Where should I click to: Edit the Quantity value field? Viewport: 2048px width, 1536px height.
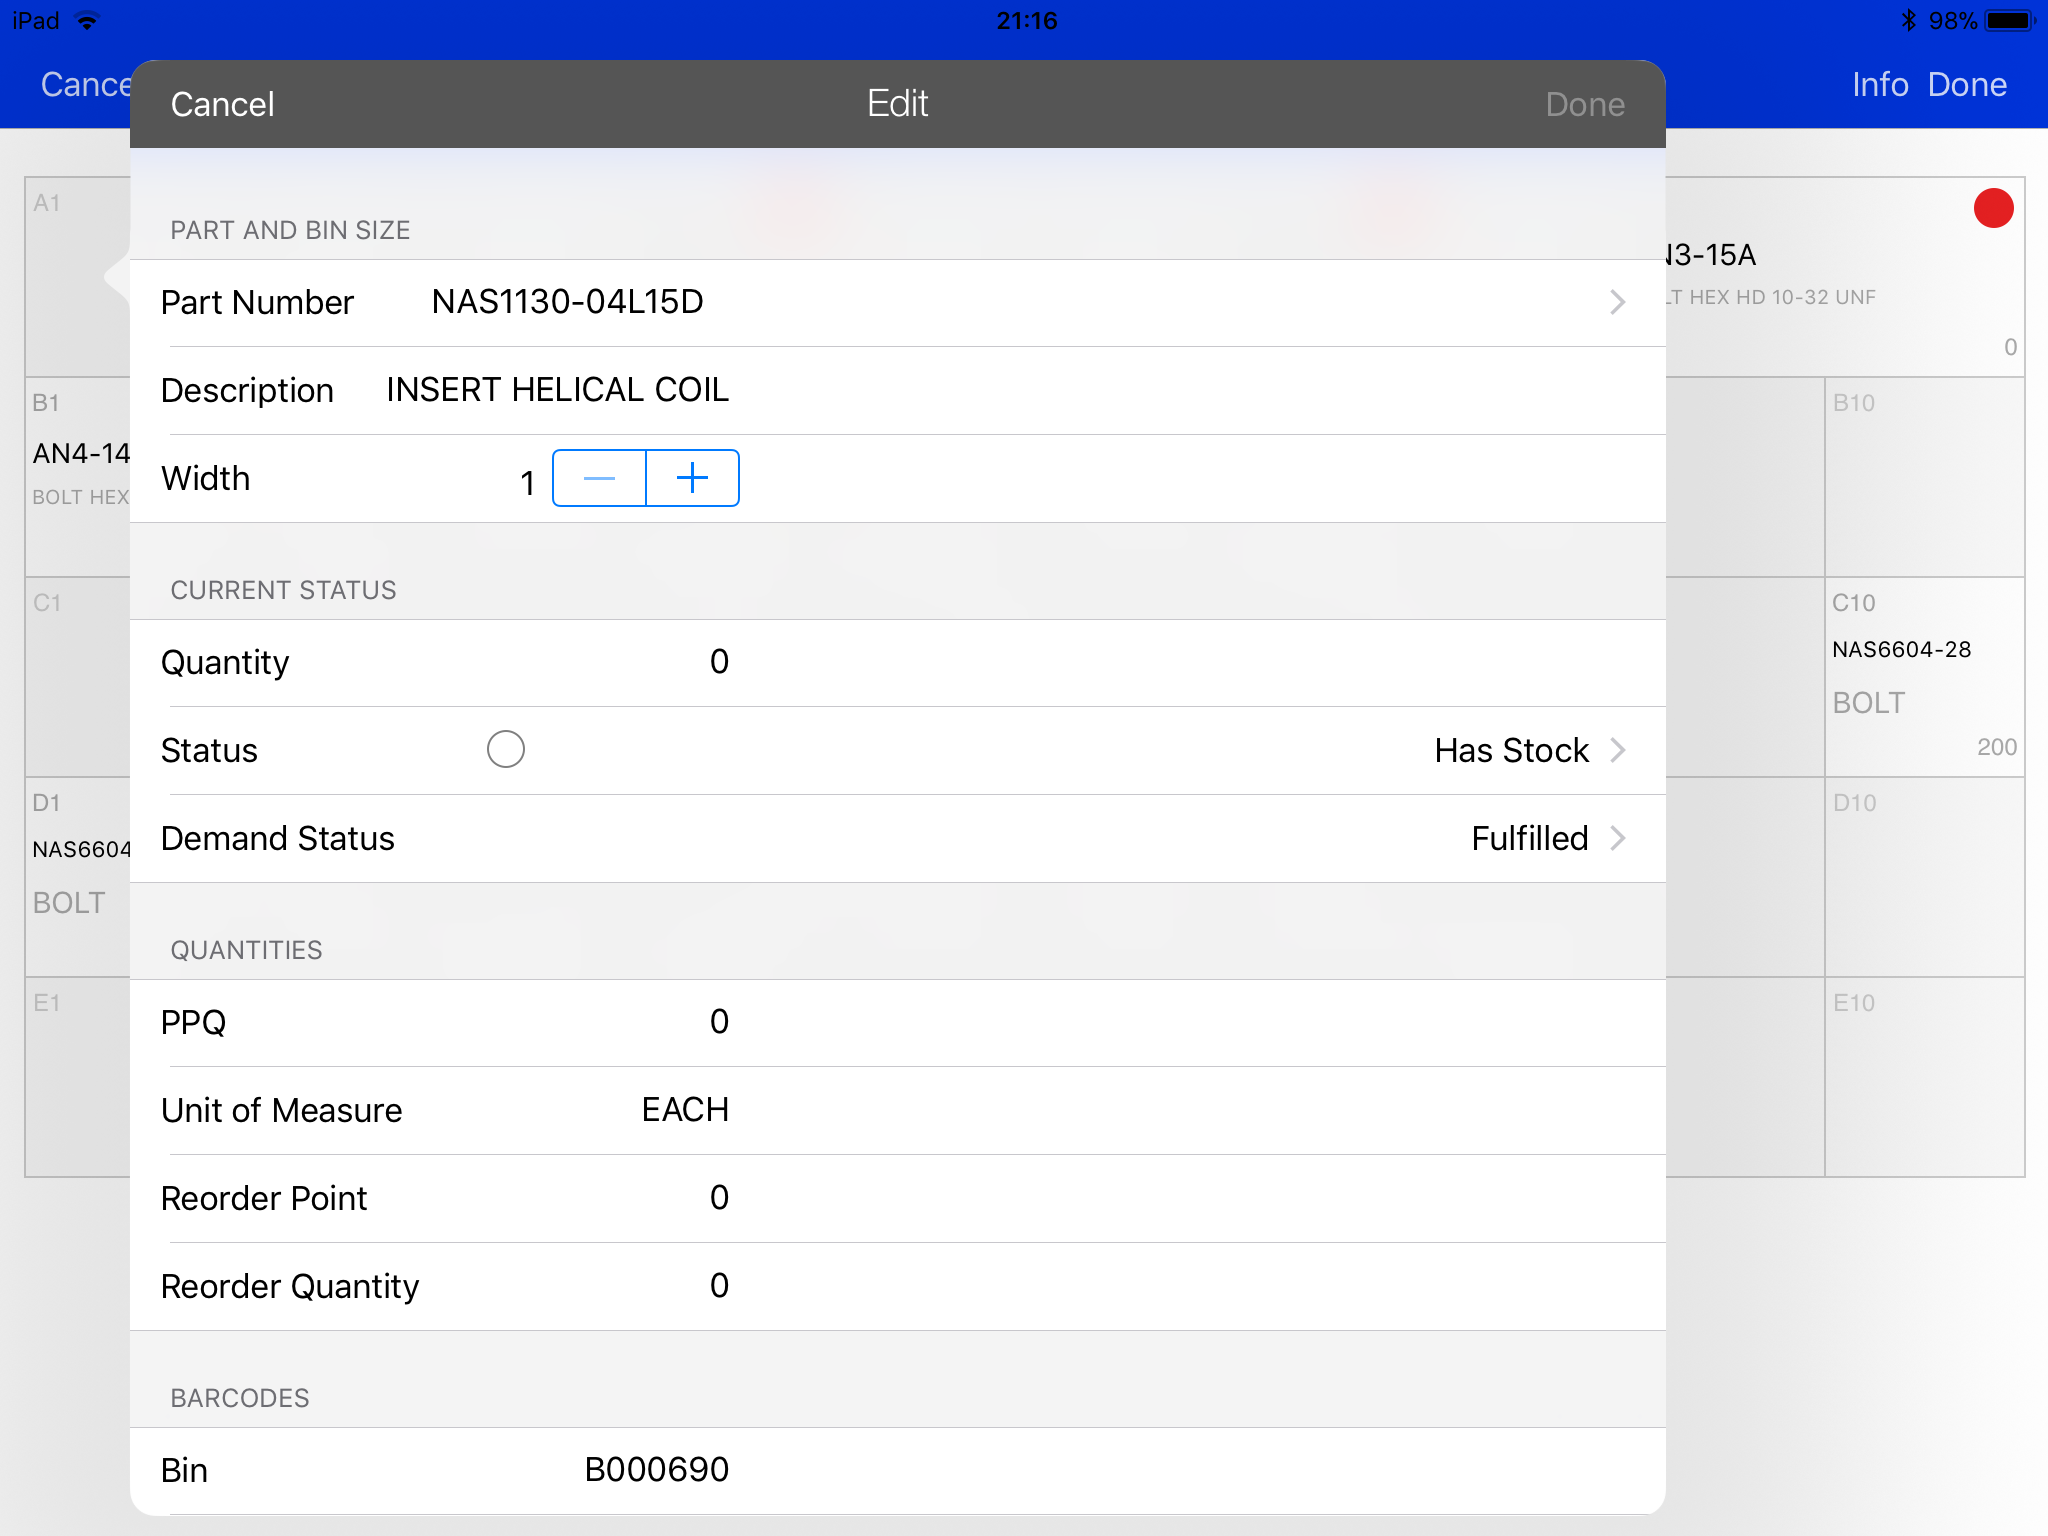[x=718, y=662]
